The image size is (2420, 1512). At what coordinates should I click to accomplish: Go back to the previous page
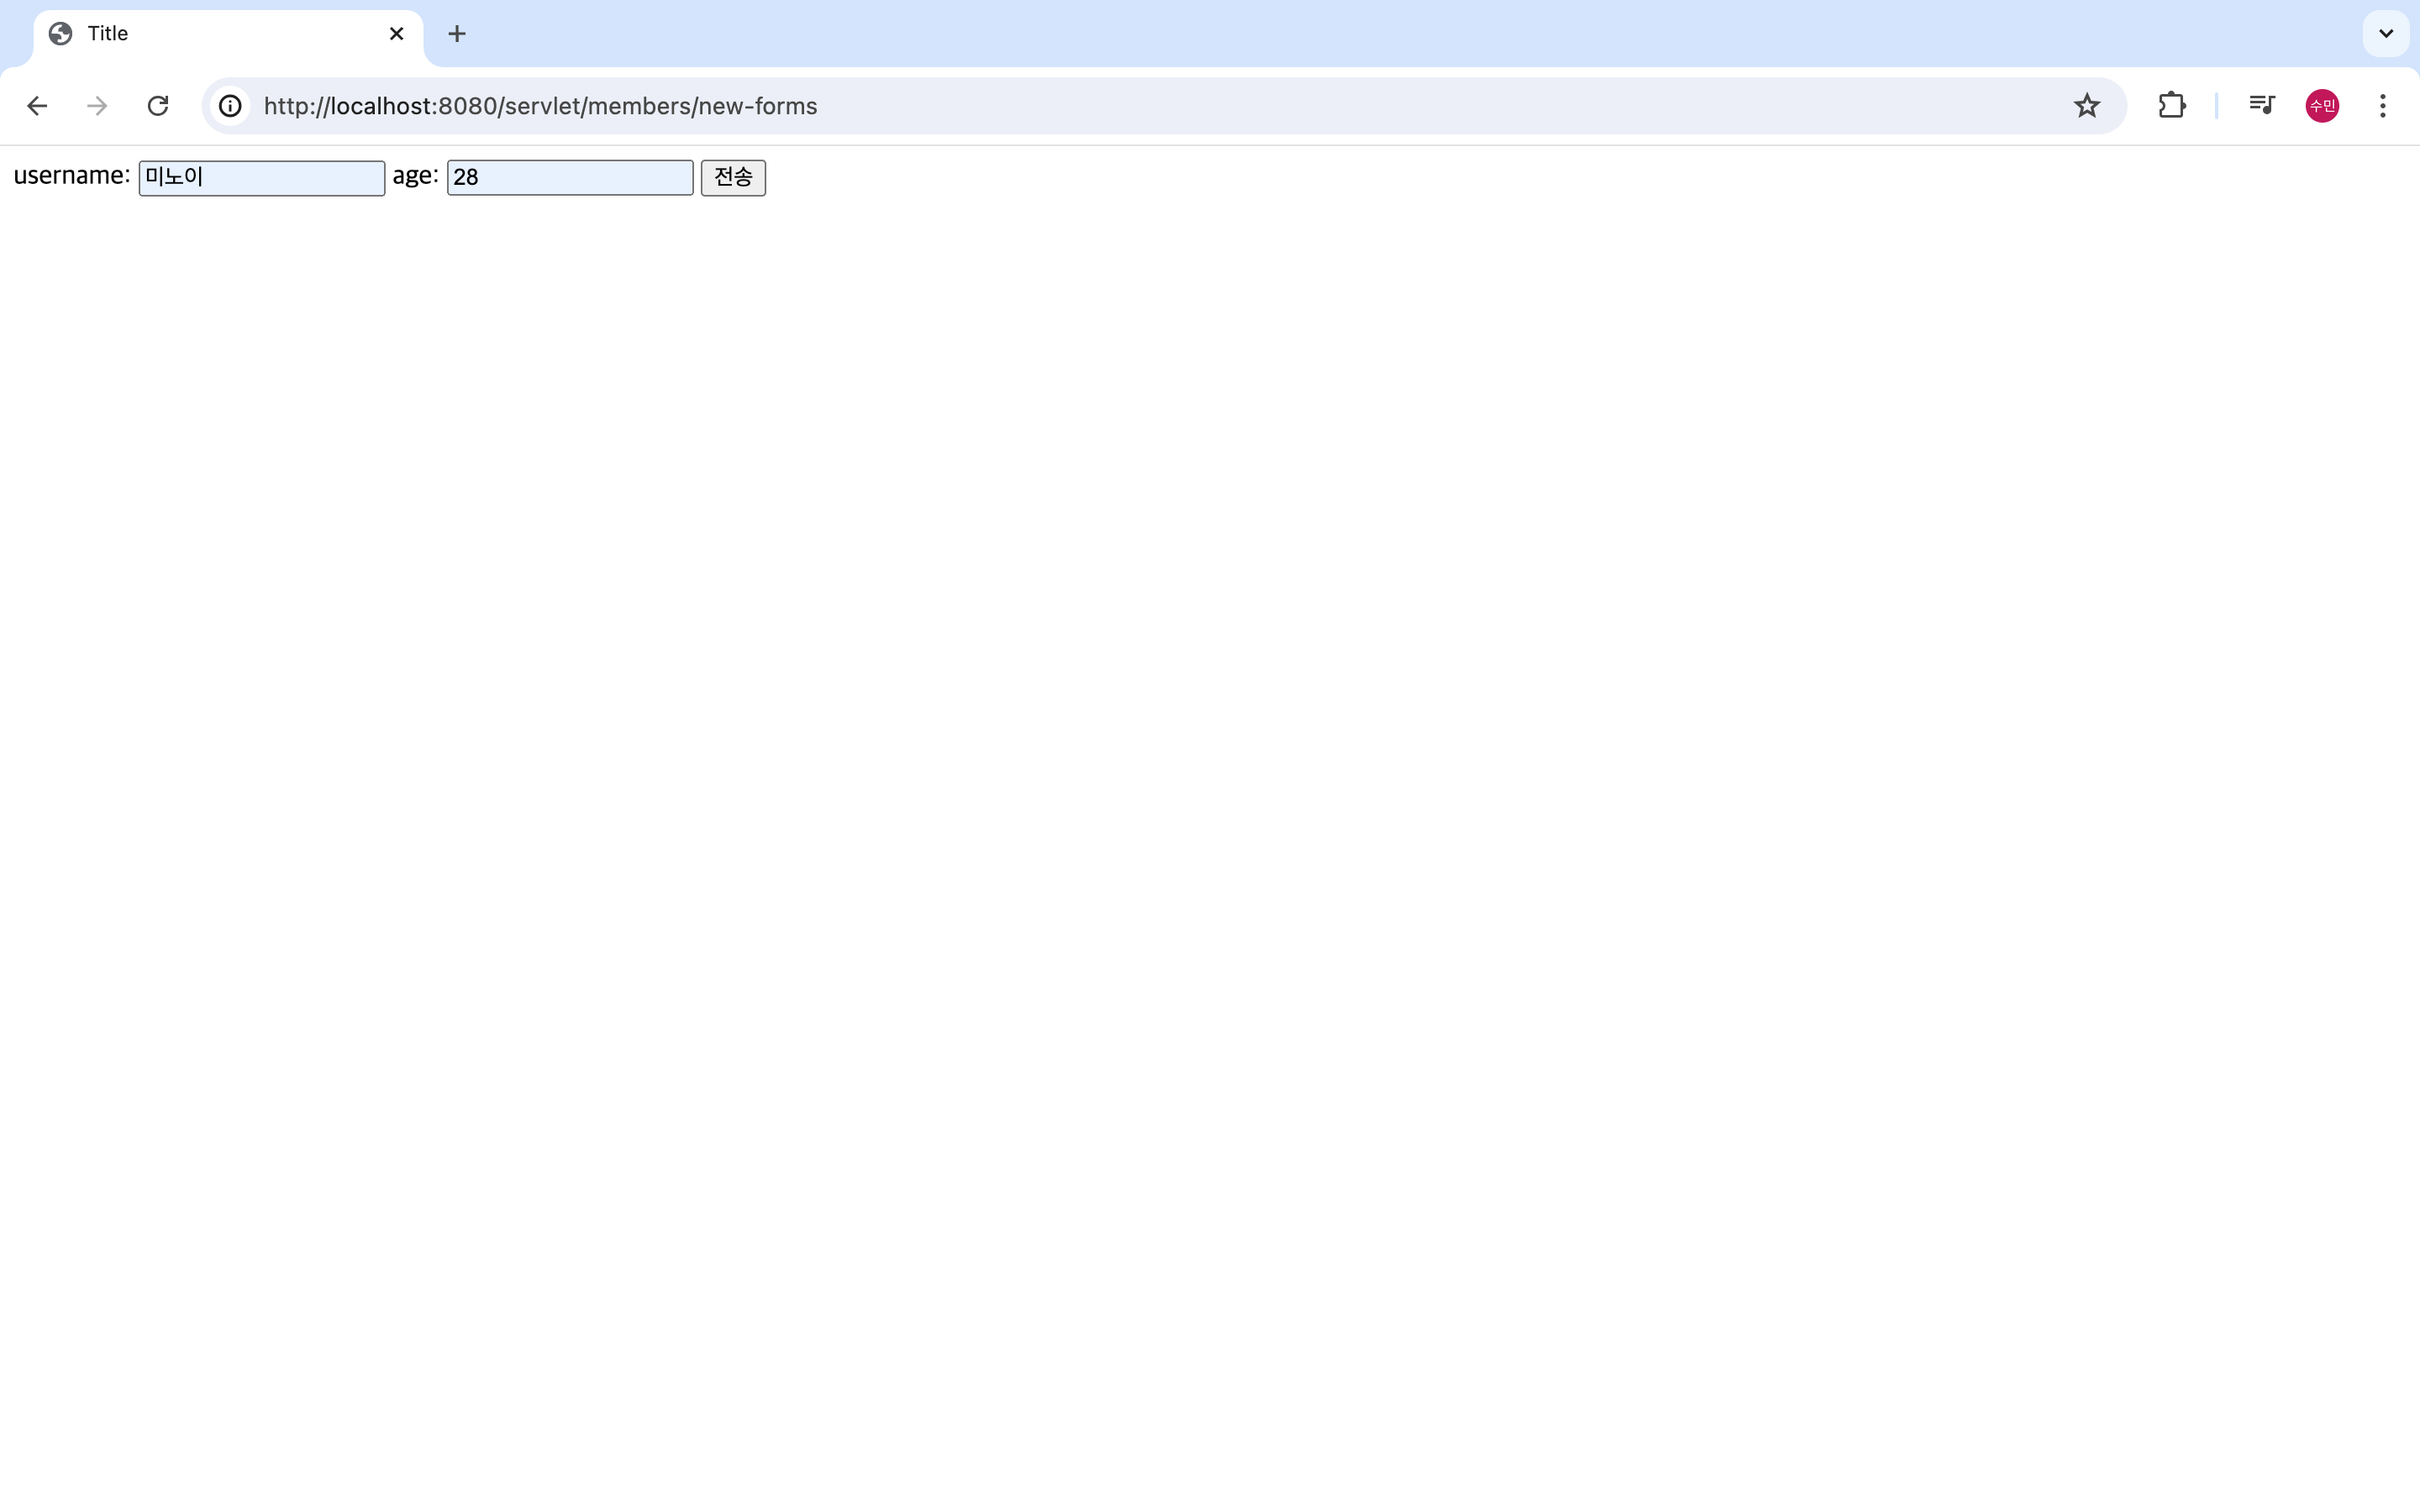(x=37, y=106)
